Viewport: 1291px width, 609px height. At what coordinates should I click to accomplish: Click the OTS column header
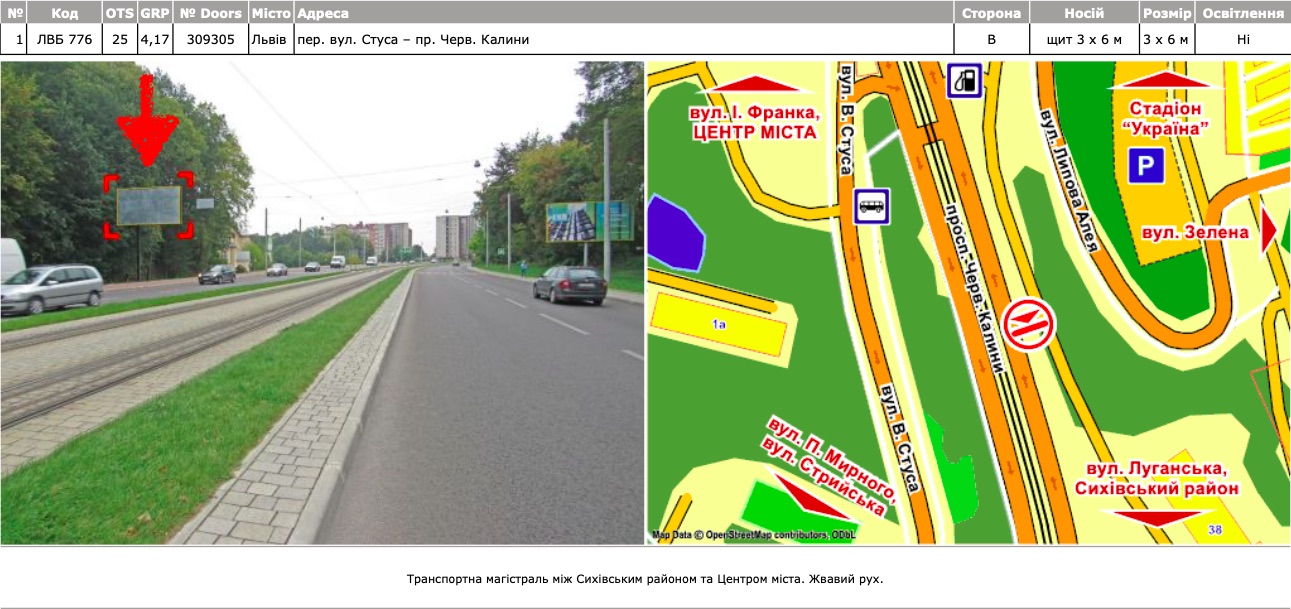pyautogui.click(x=120, y=13)
